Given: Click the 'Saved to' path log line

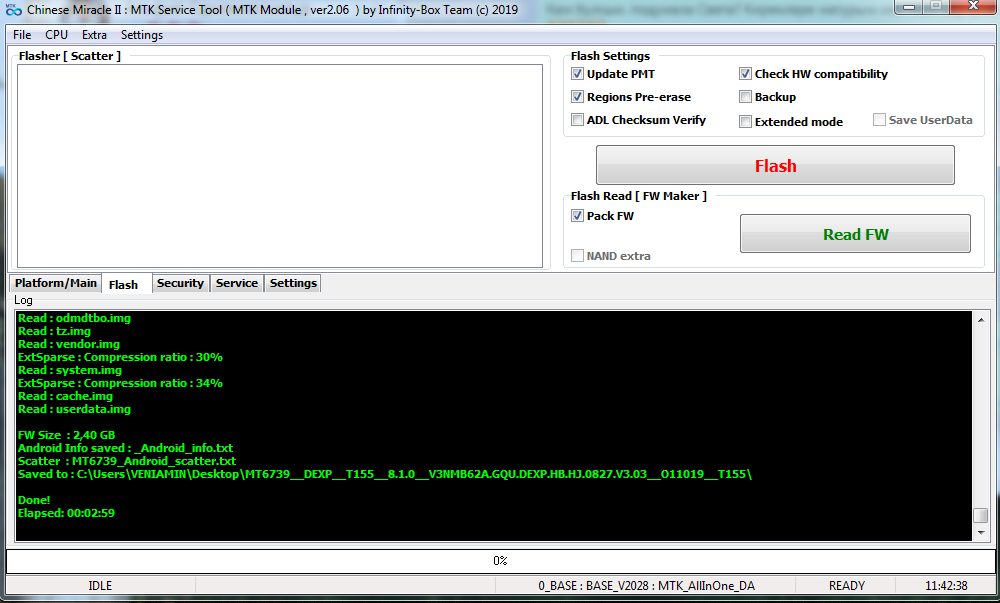Looking at the screenshot, I should pyautogui.click(x=385, y=474).
